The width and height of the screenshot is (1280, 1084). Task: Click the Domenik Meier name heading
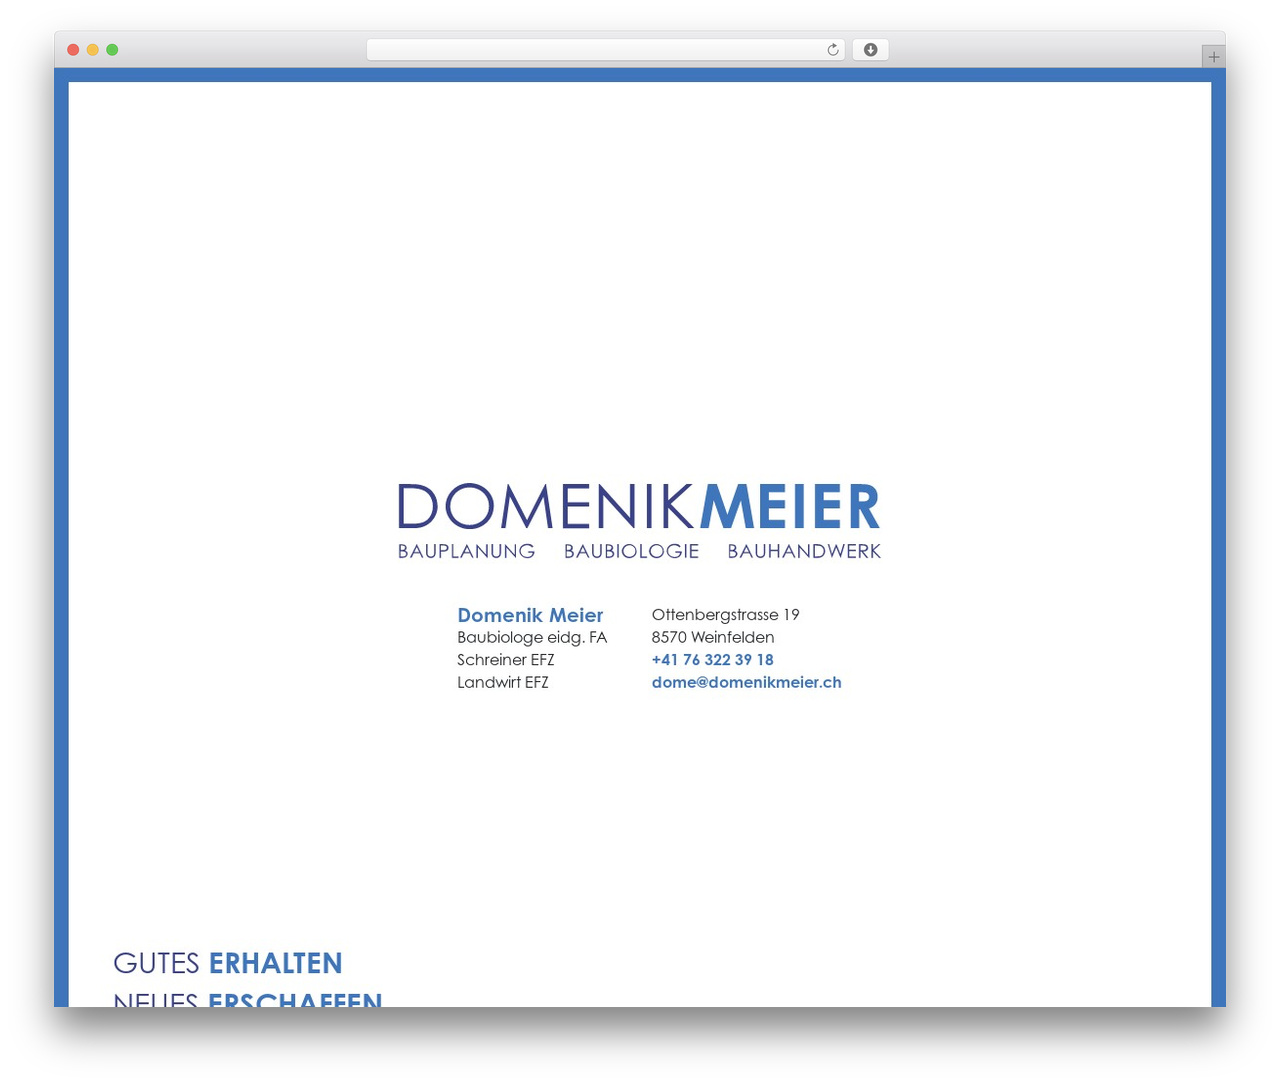pos(530,615)
